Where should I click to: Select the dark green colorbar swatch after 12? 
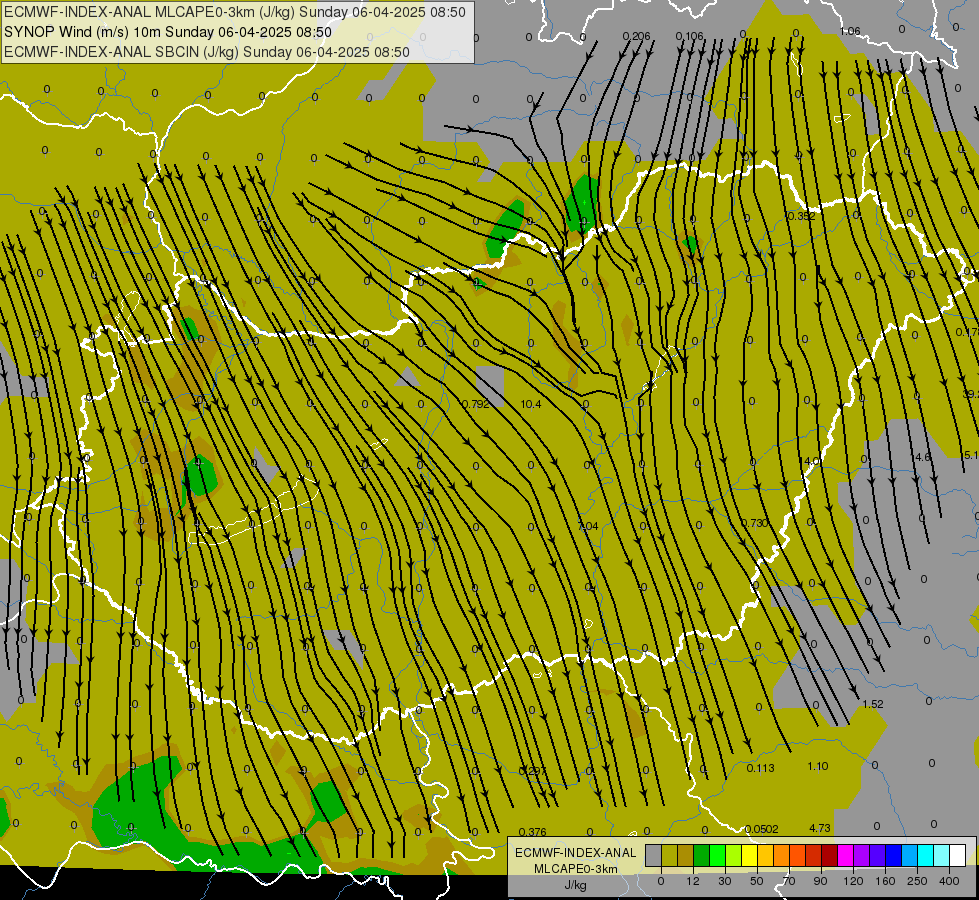tap(702, 855)
